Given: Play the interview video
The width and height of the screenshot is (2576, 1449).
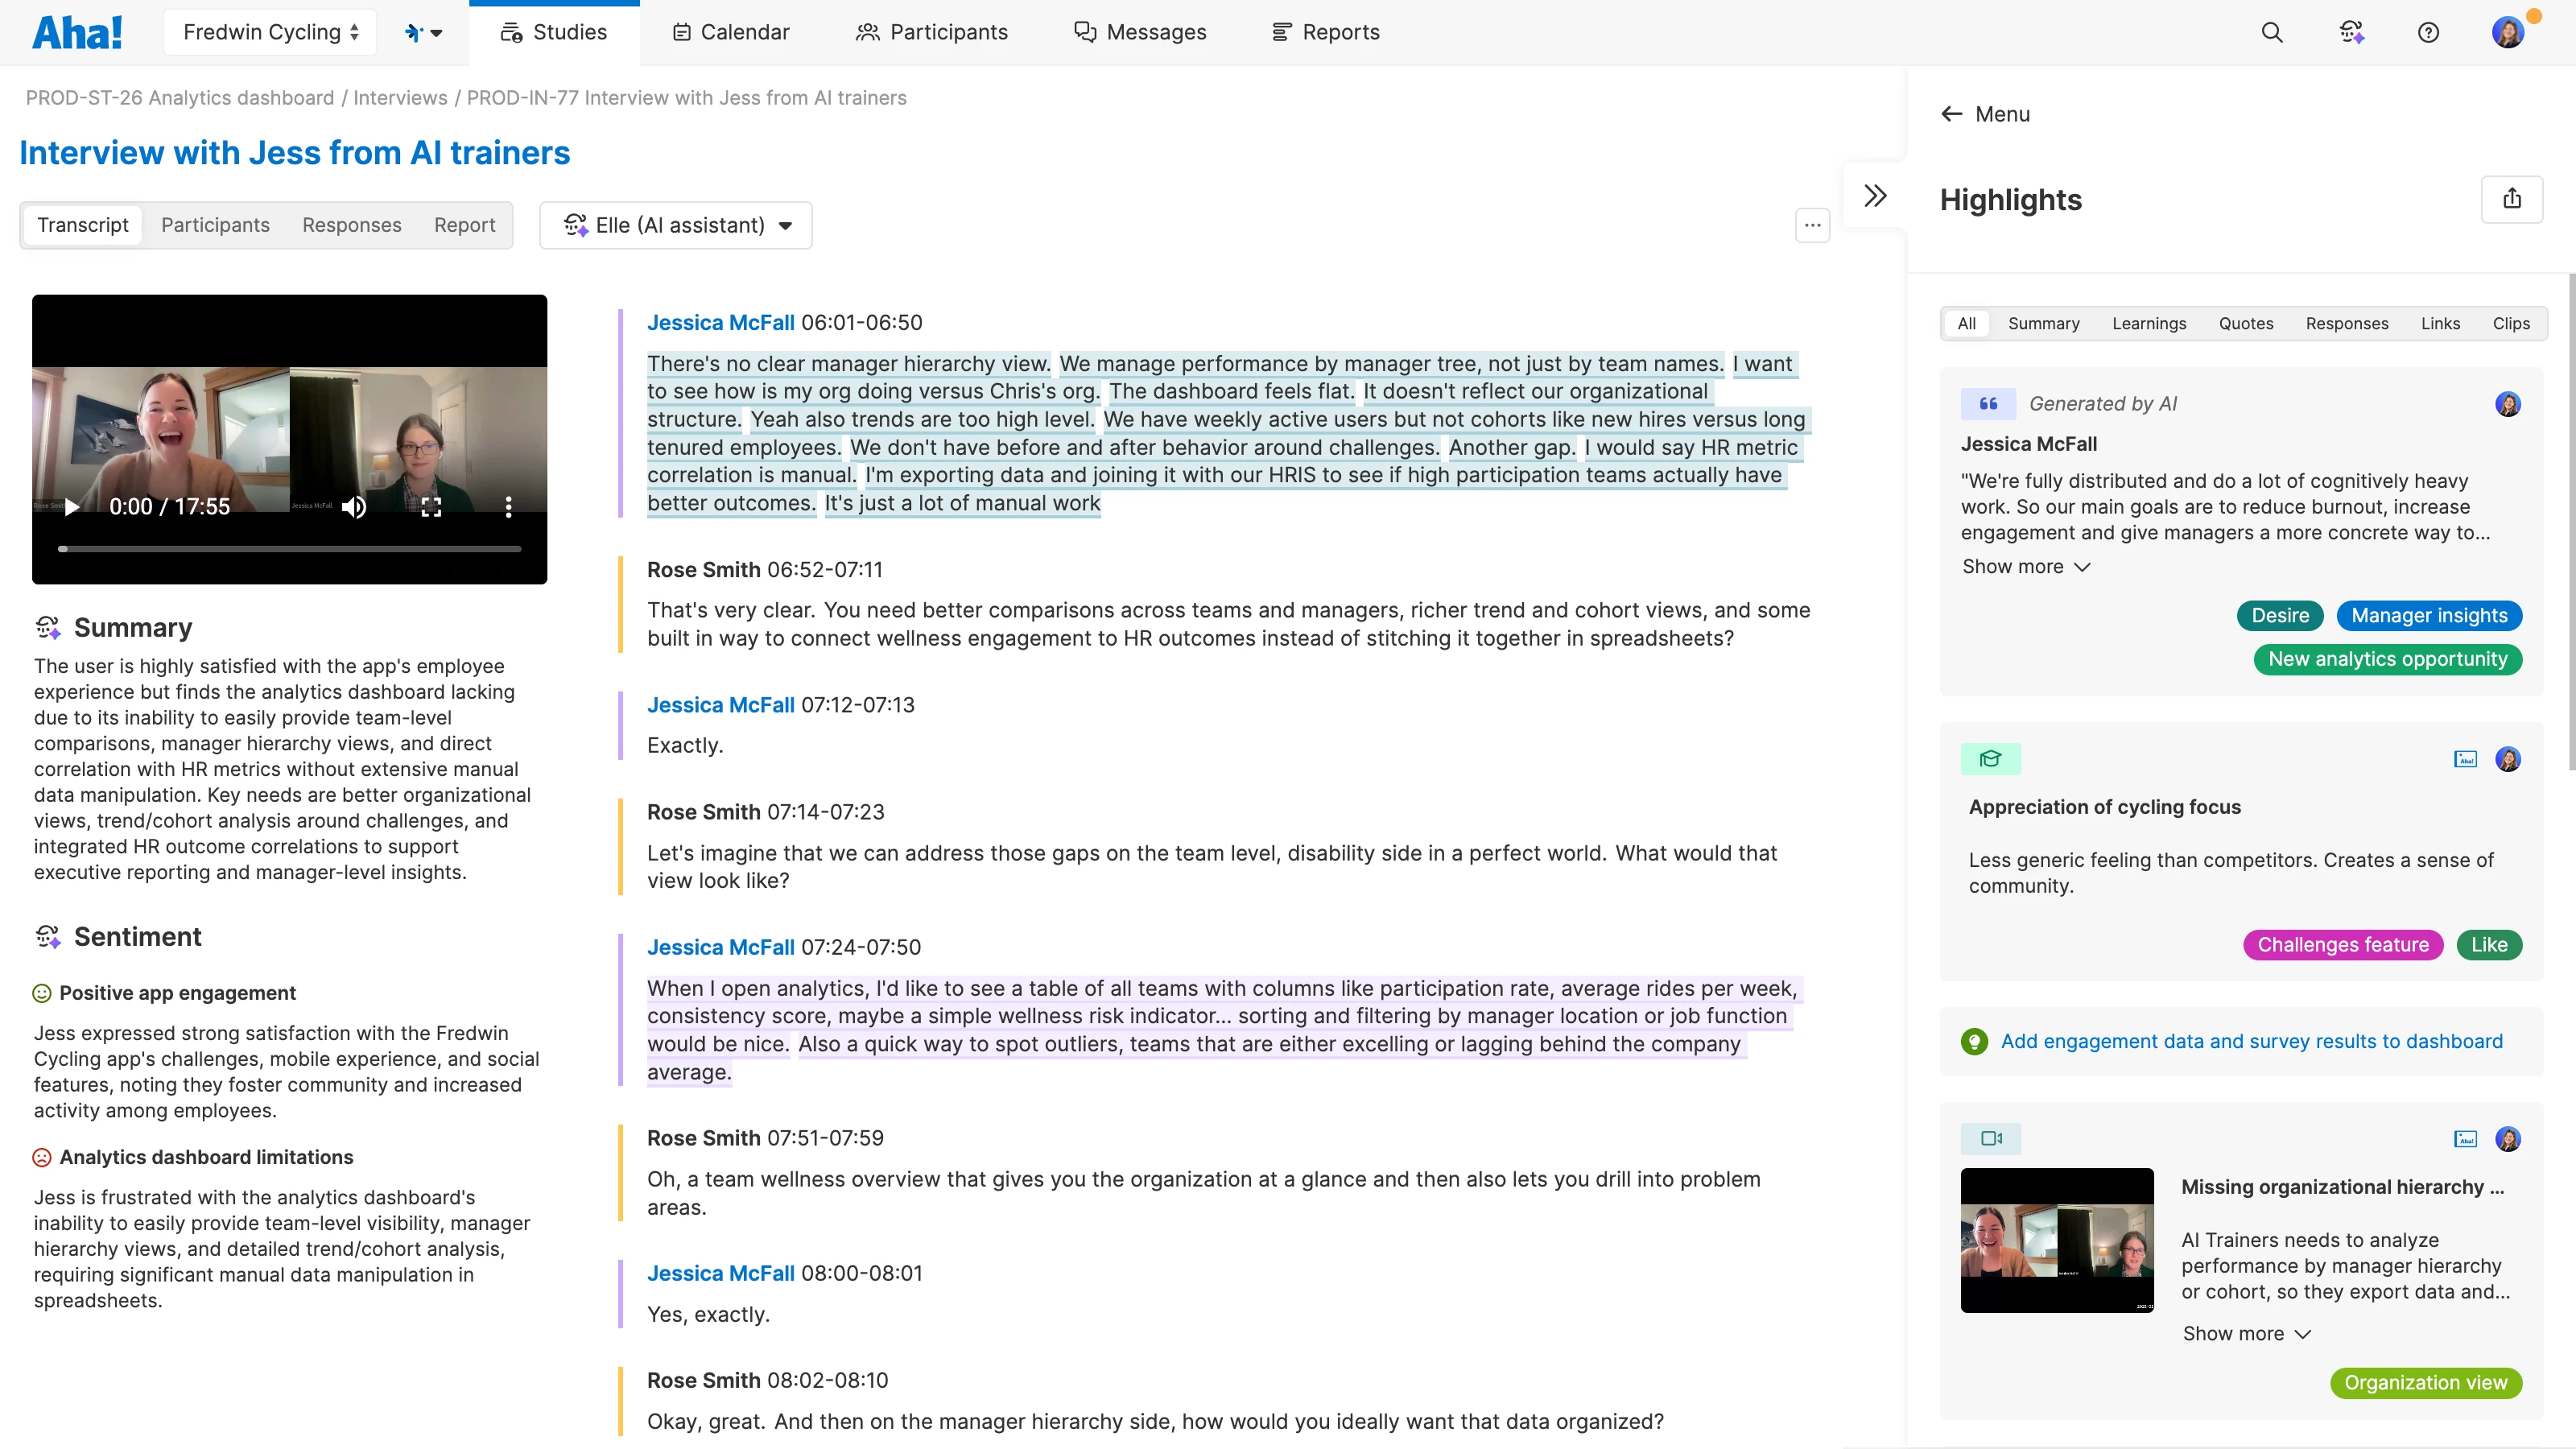Looking at the screenshot, I should [71, 507].
